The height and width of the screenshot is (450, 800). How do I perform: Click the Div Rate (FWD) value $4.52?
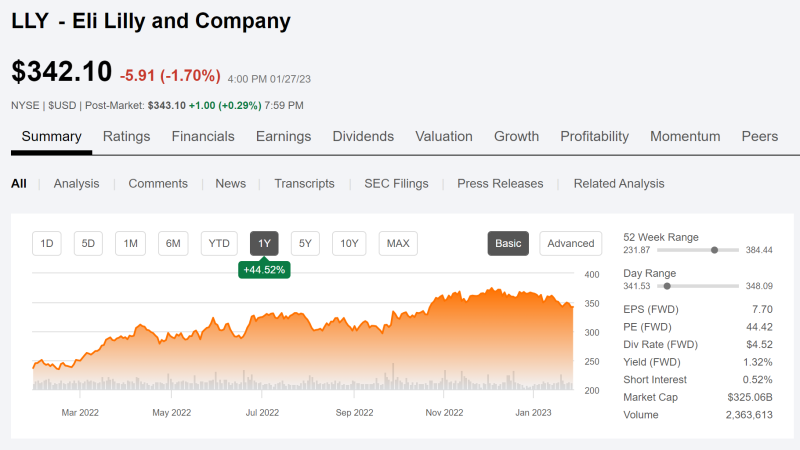(760, 344)
